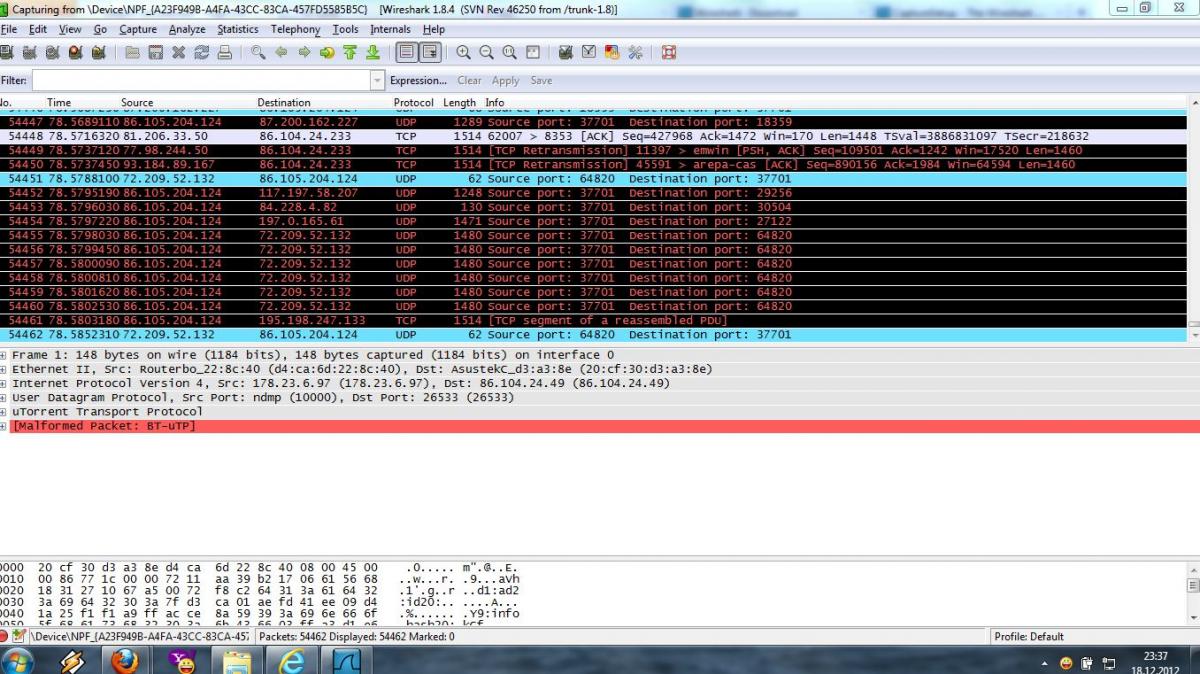Go forward in packet history arrow
1200x674 pixels.
pyautogui.click(x=304, y=52)
